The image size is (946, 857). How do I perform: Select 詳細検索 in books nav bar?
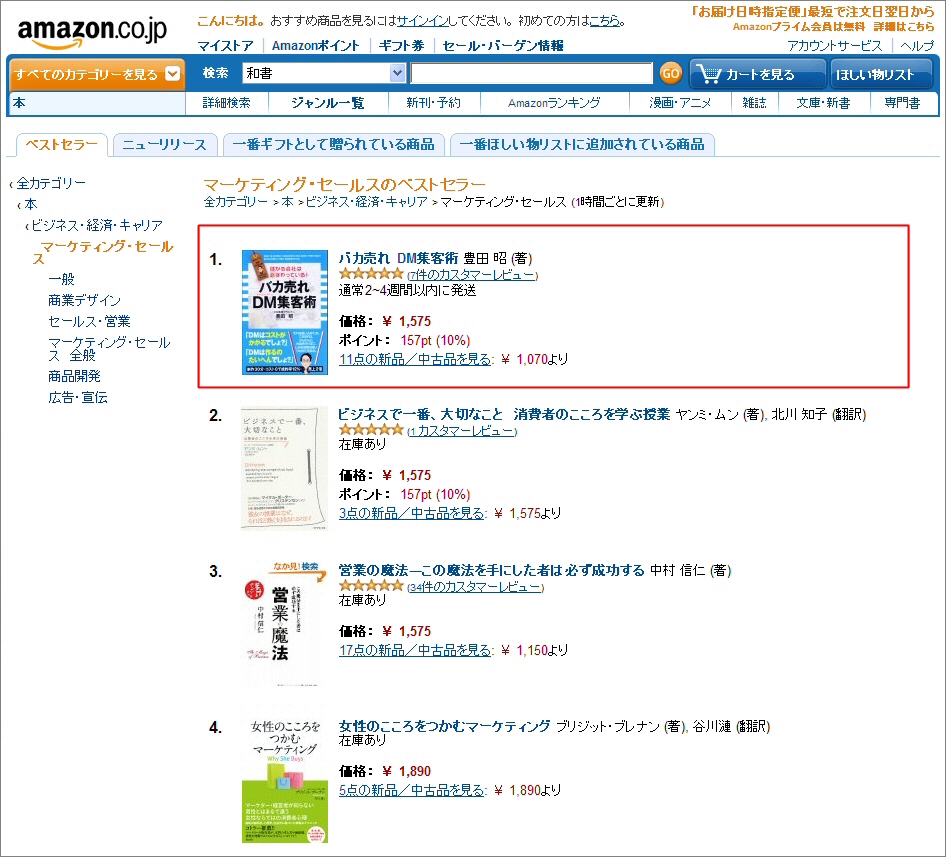tap(226, 103)
